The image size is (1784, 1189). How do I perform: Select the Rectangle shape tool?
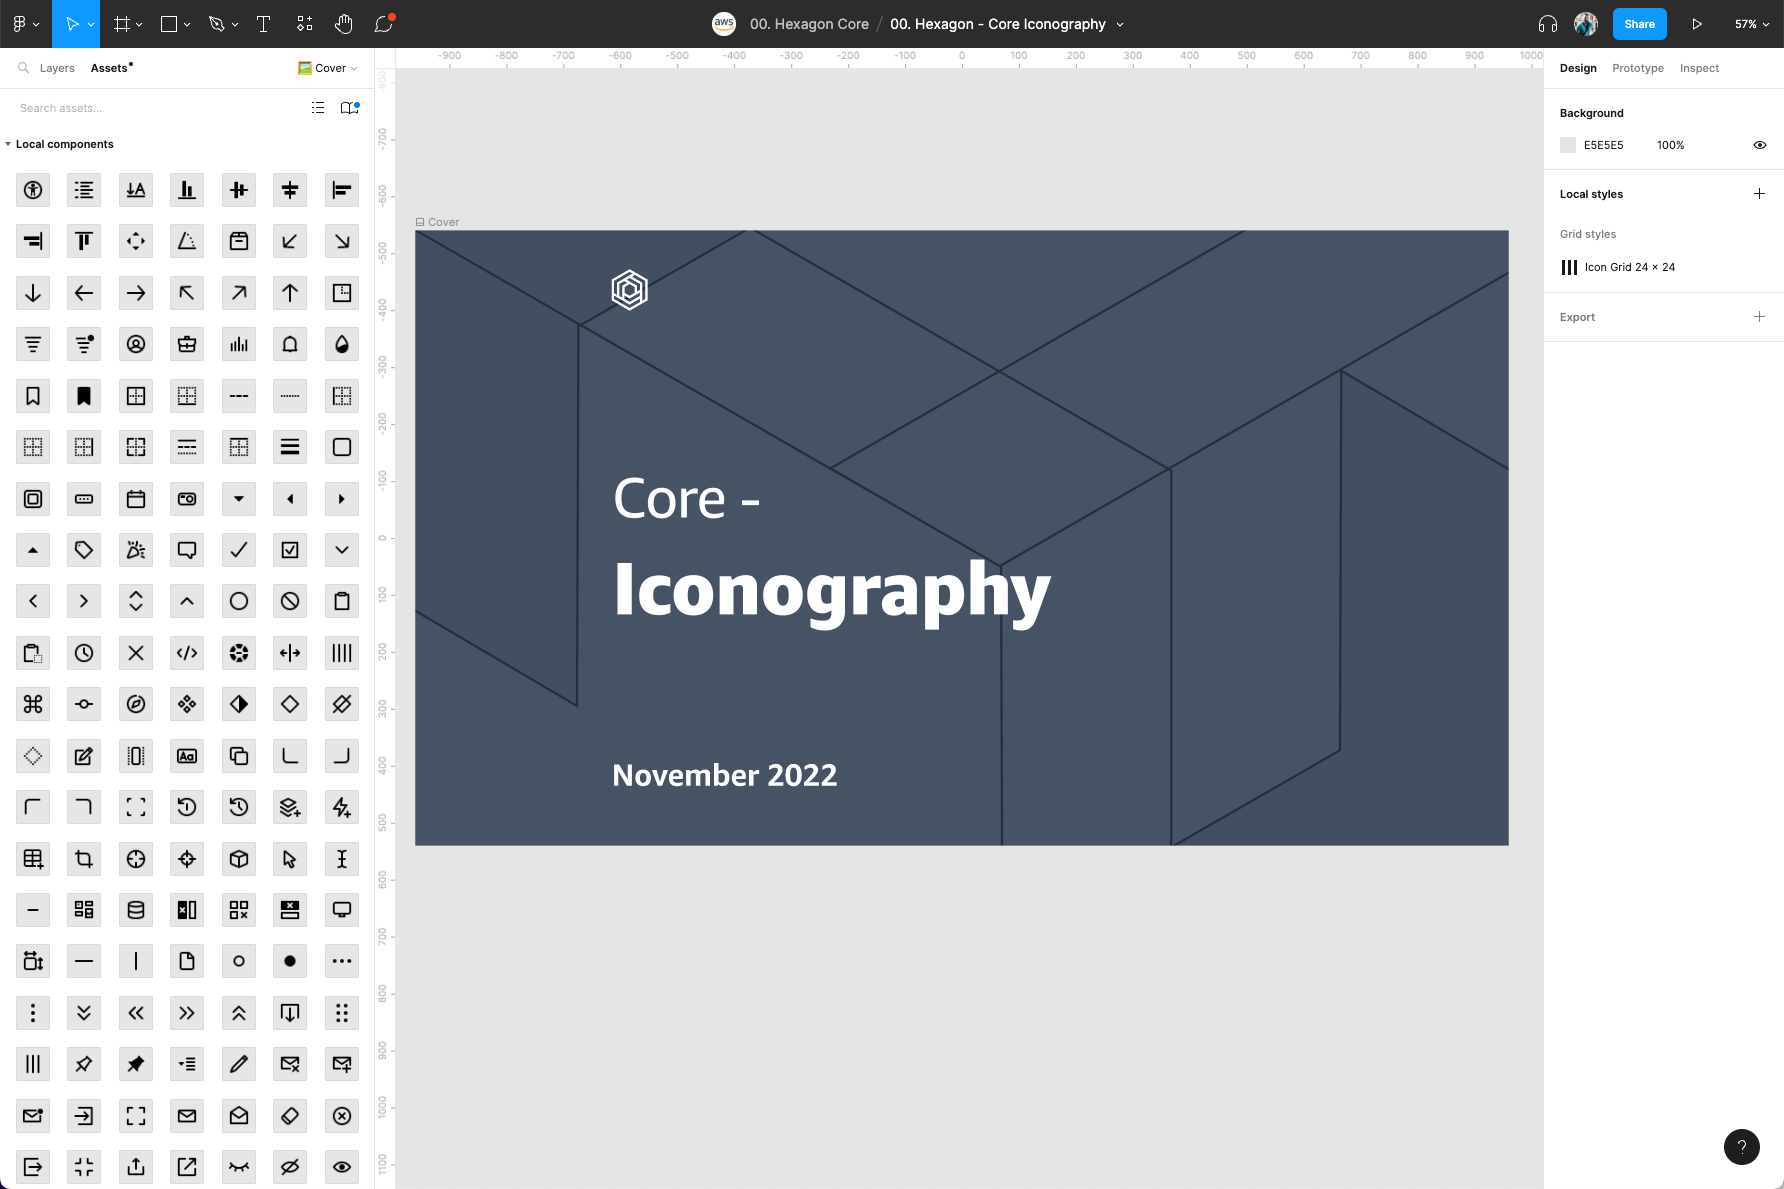pyautogui.click(x=168, y=23)
